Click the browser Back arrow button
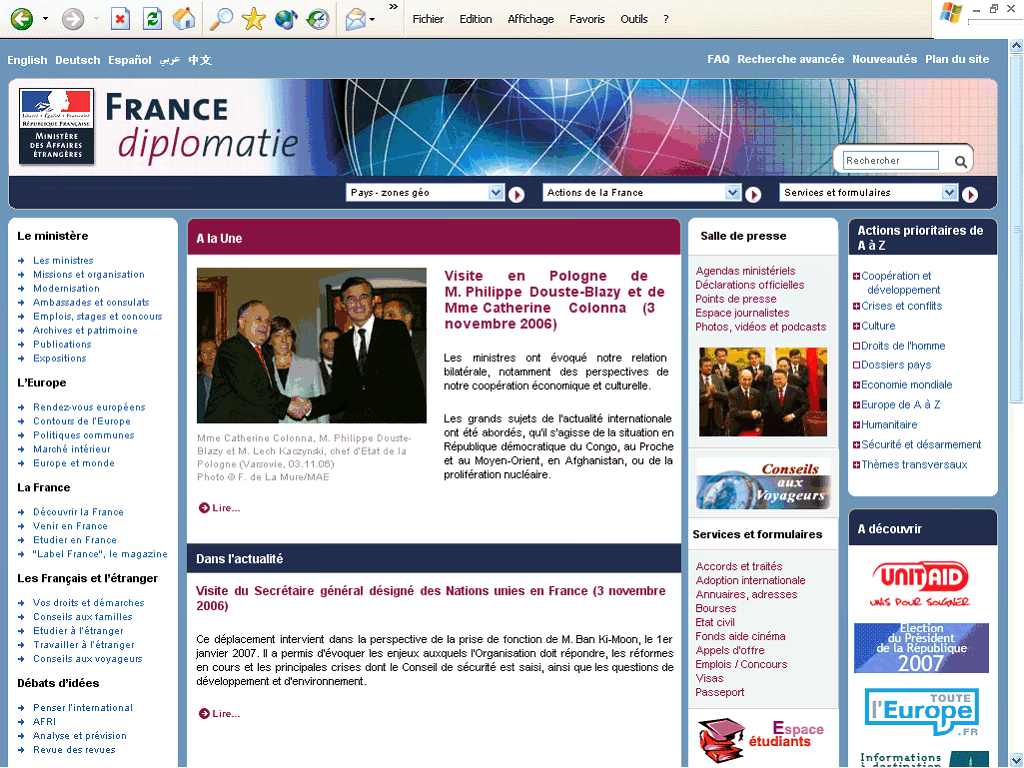The height and width of the screenshot is (768, 1024). pyautogui.click(x=21, y=19)
